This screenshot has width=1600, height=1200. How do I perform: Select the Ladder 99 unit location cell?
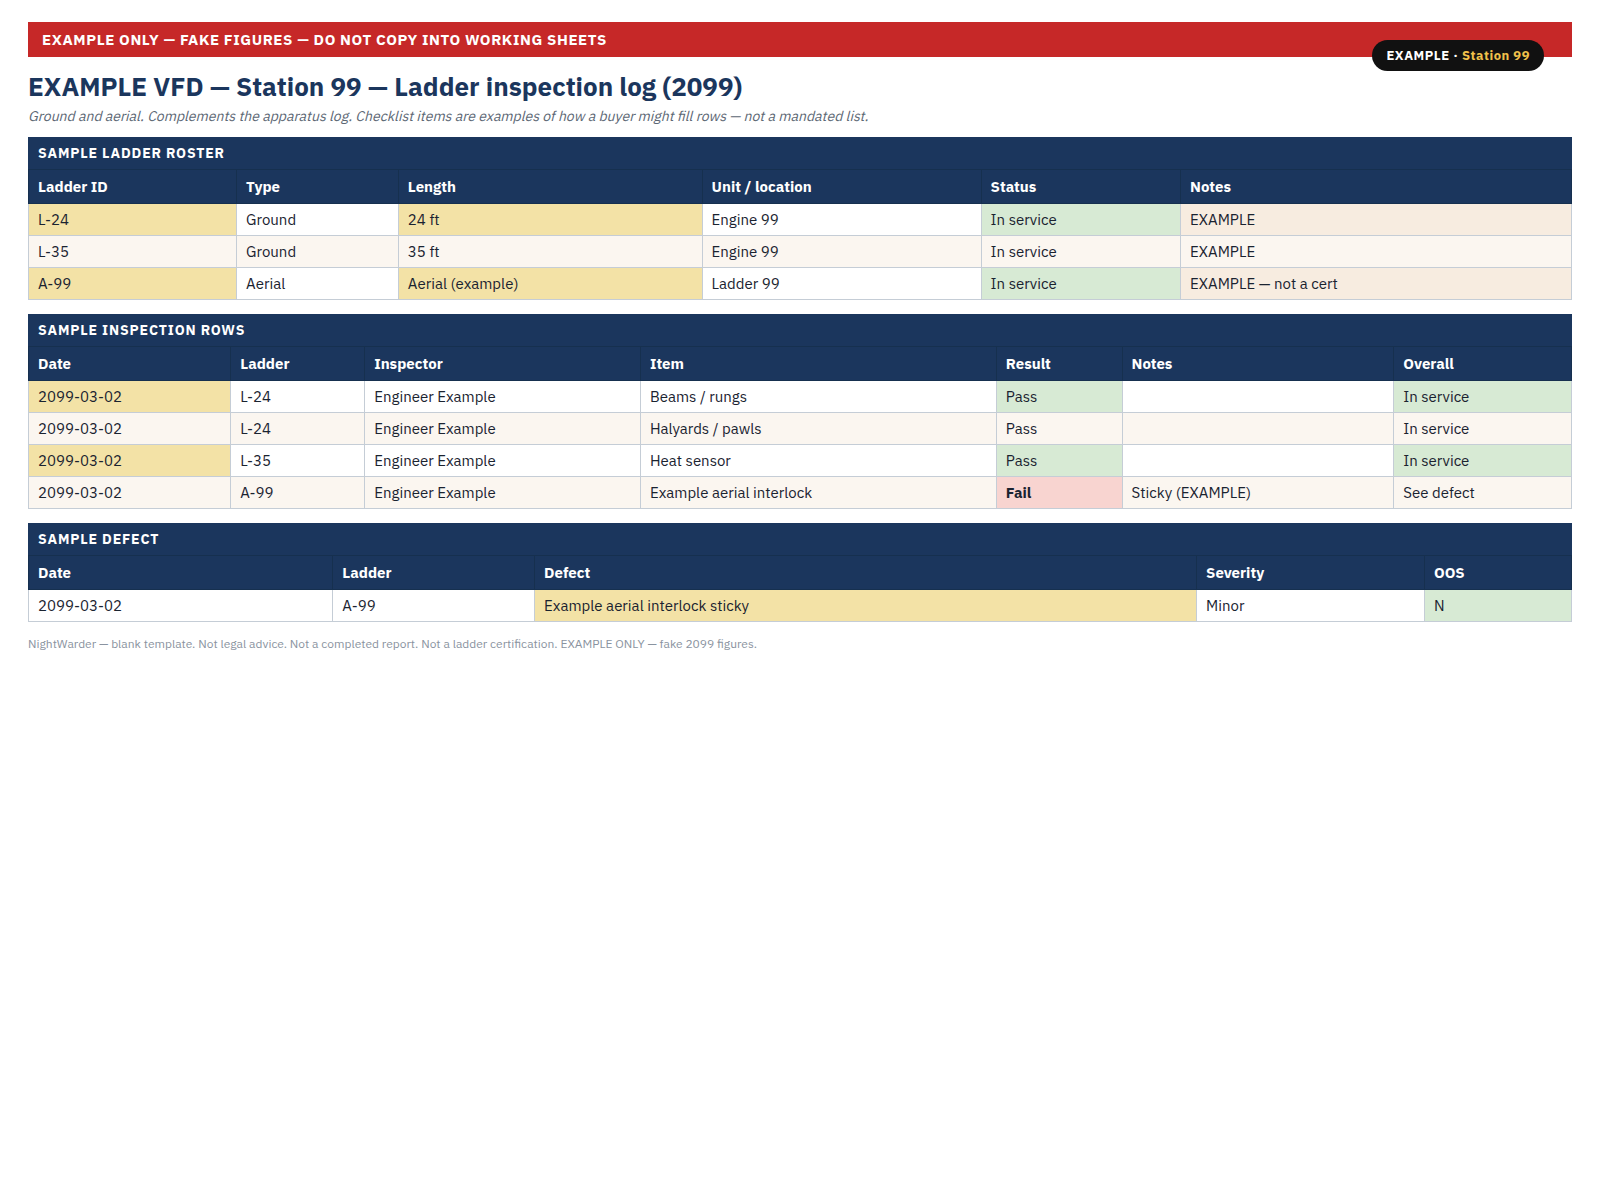click(841, 284)
